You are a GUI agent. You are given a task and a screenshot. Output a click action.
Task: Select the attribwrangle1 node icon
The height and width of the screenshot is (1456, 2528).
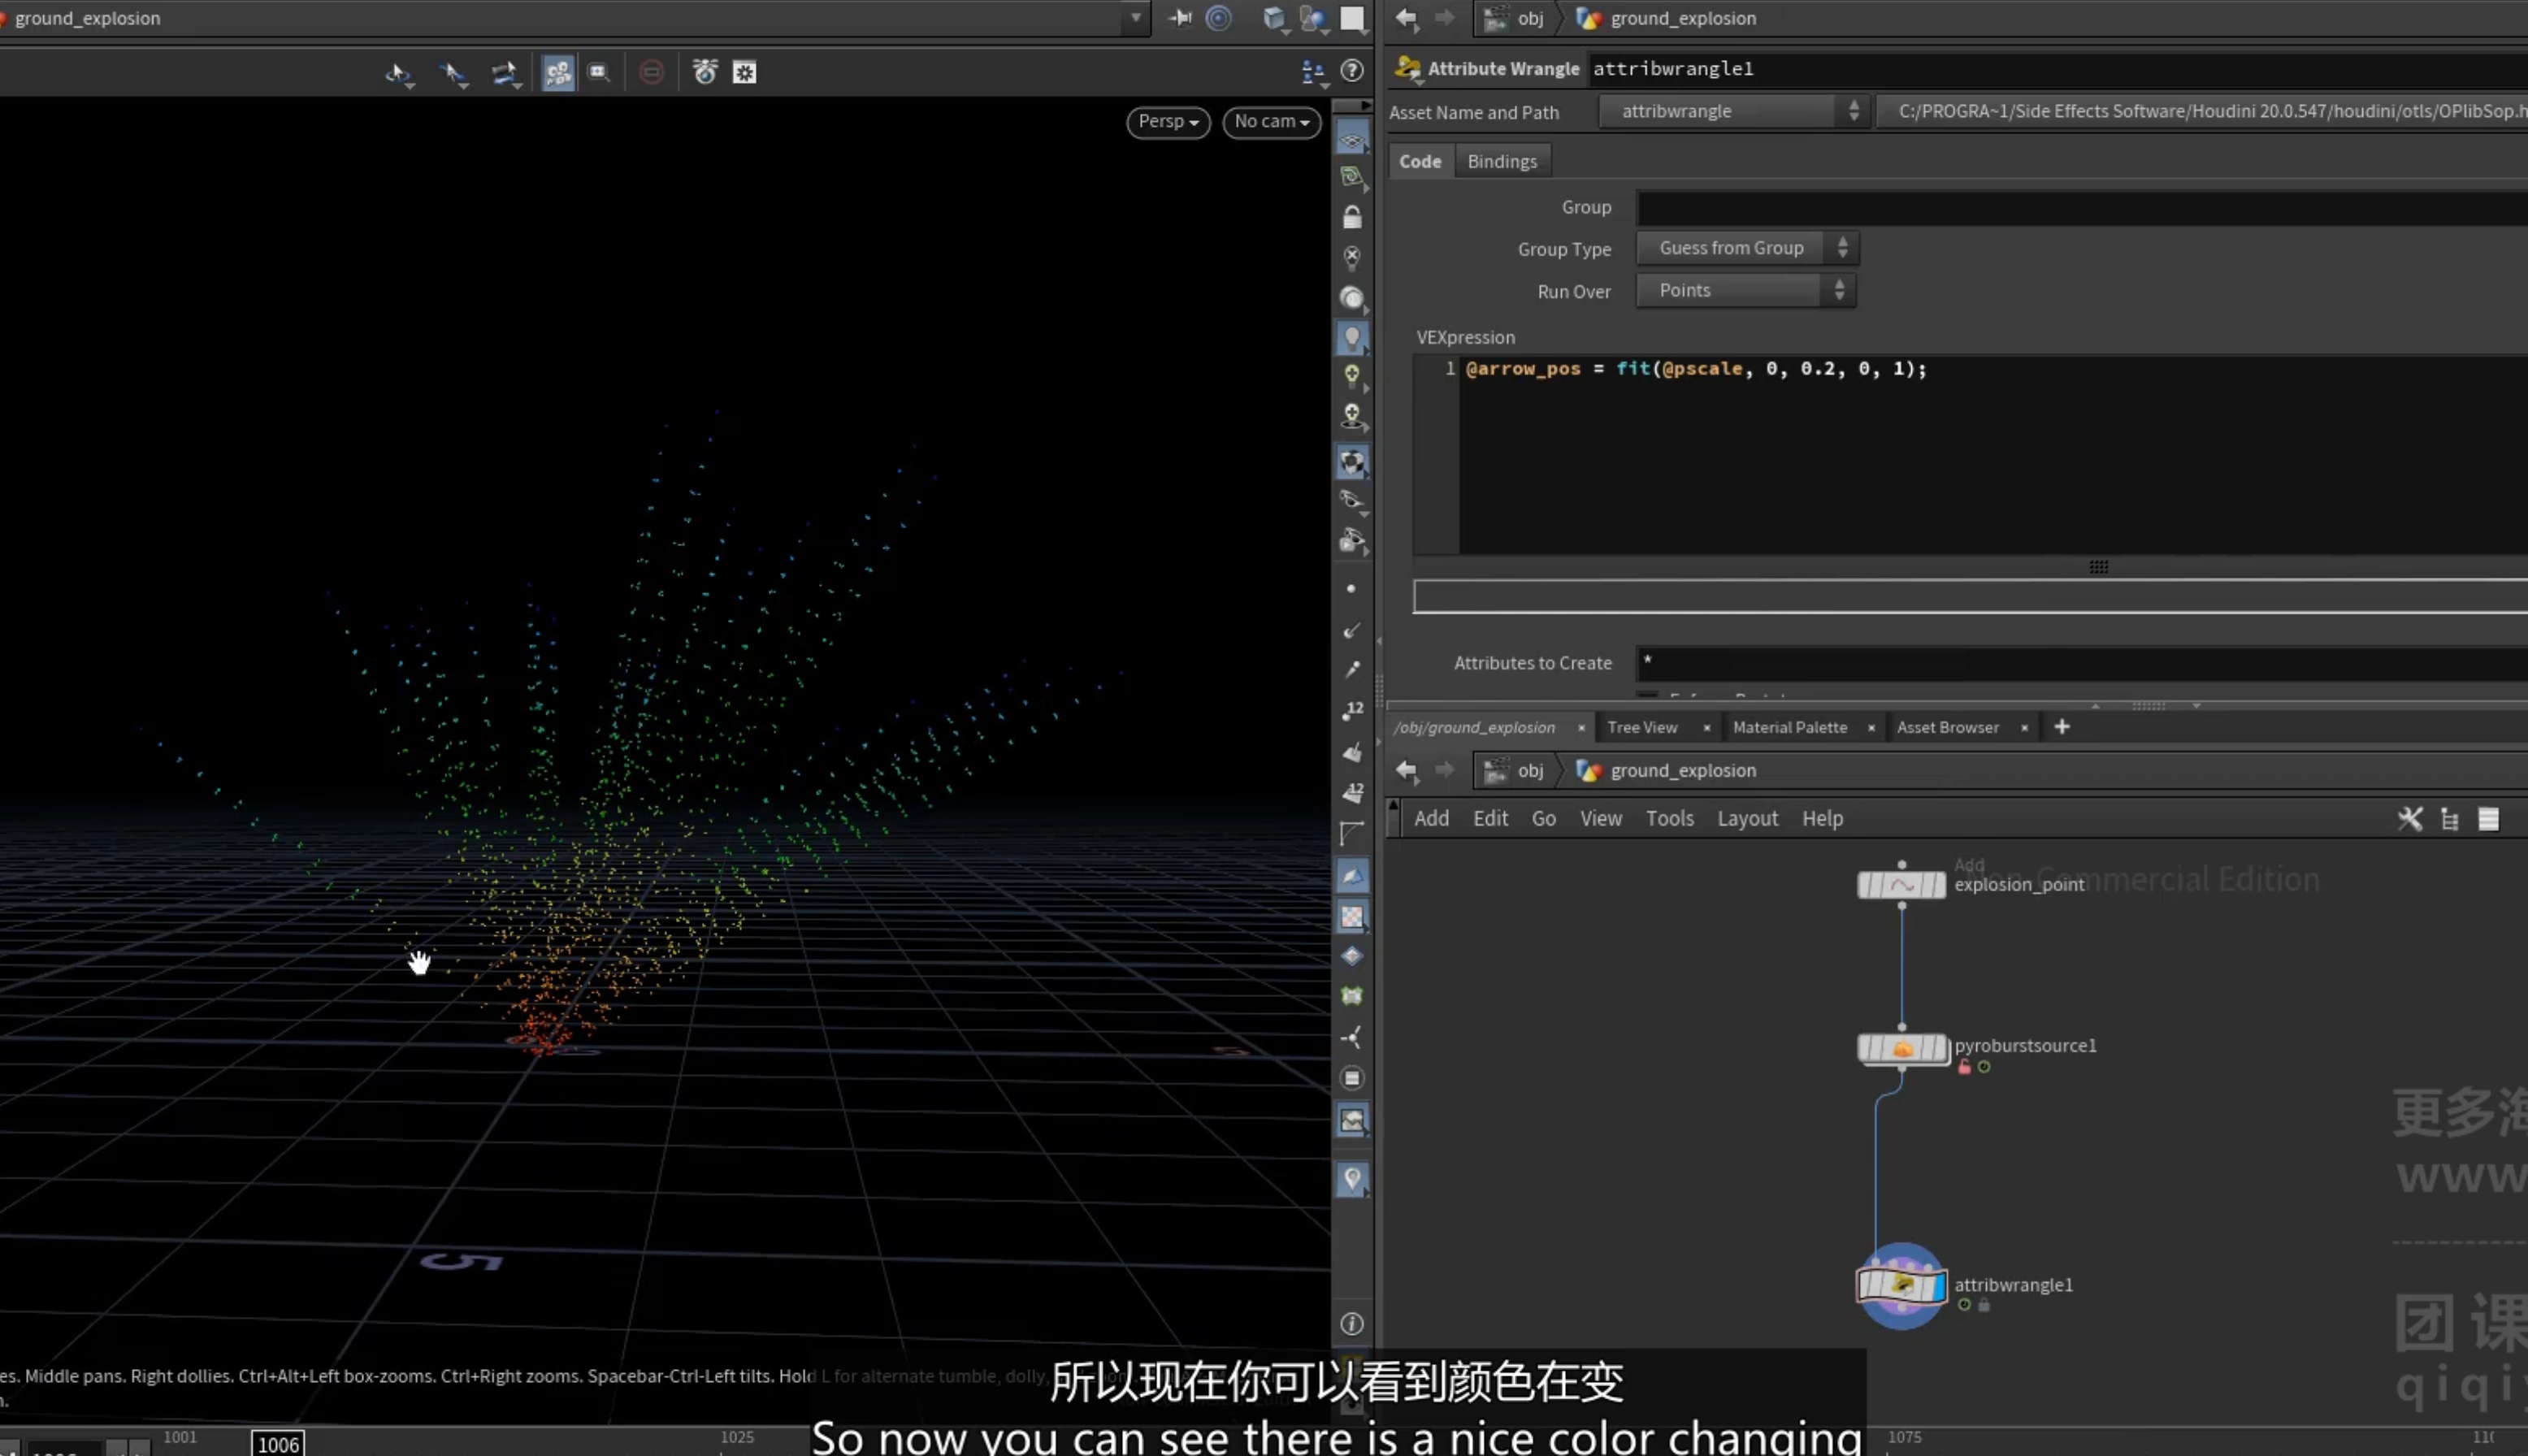click(1901, 1285)
